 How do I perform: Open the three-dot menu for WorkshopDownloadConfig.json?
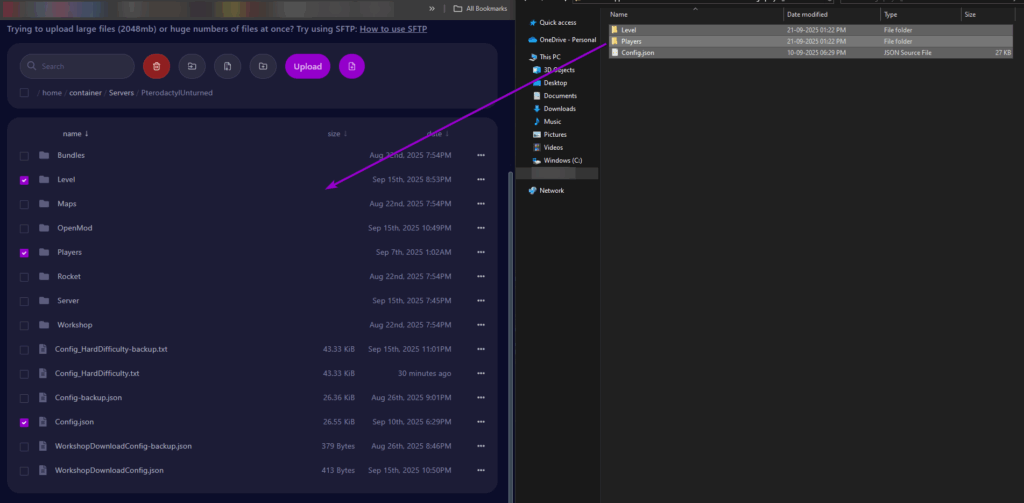(x=481, y=470)
